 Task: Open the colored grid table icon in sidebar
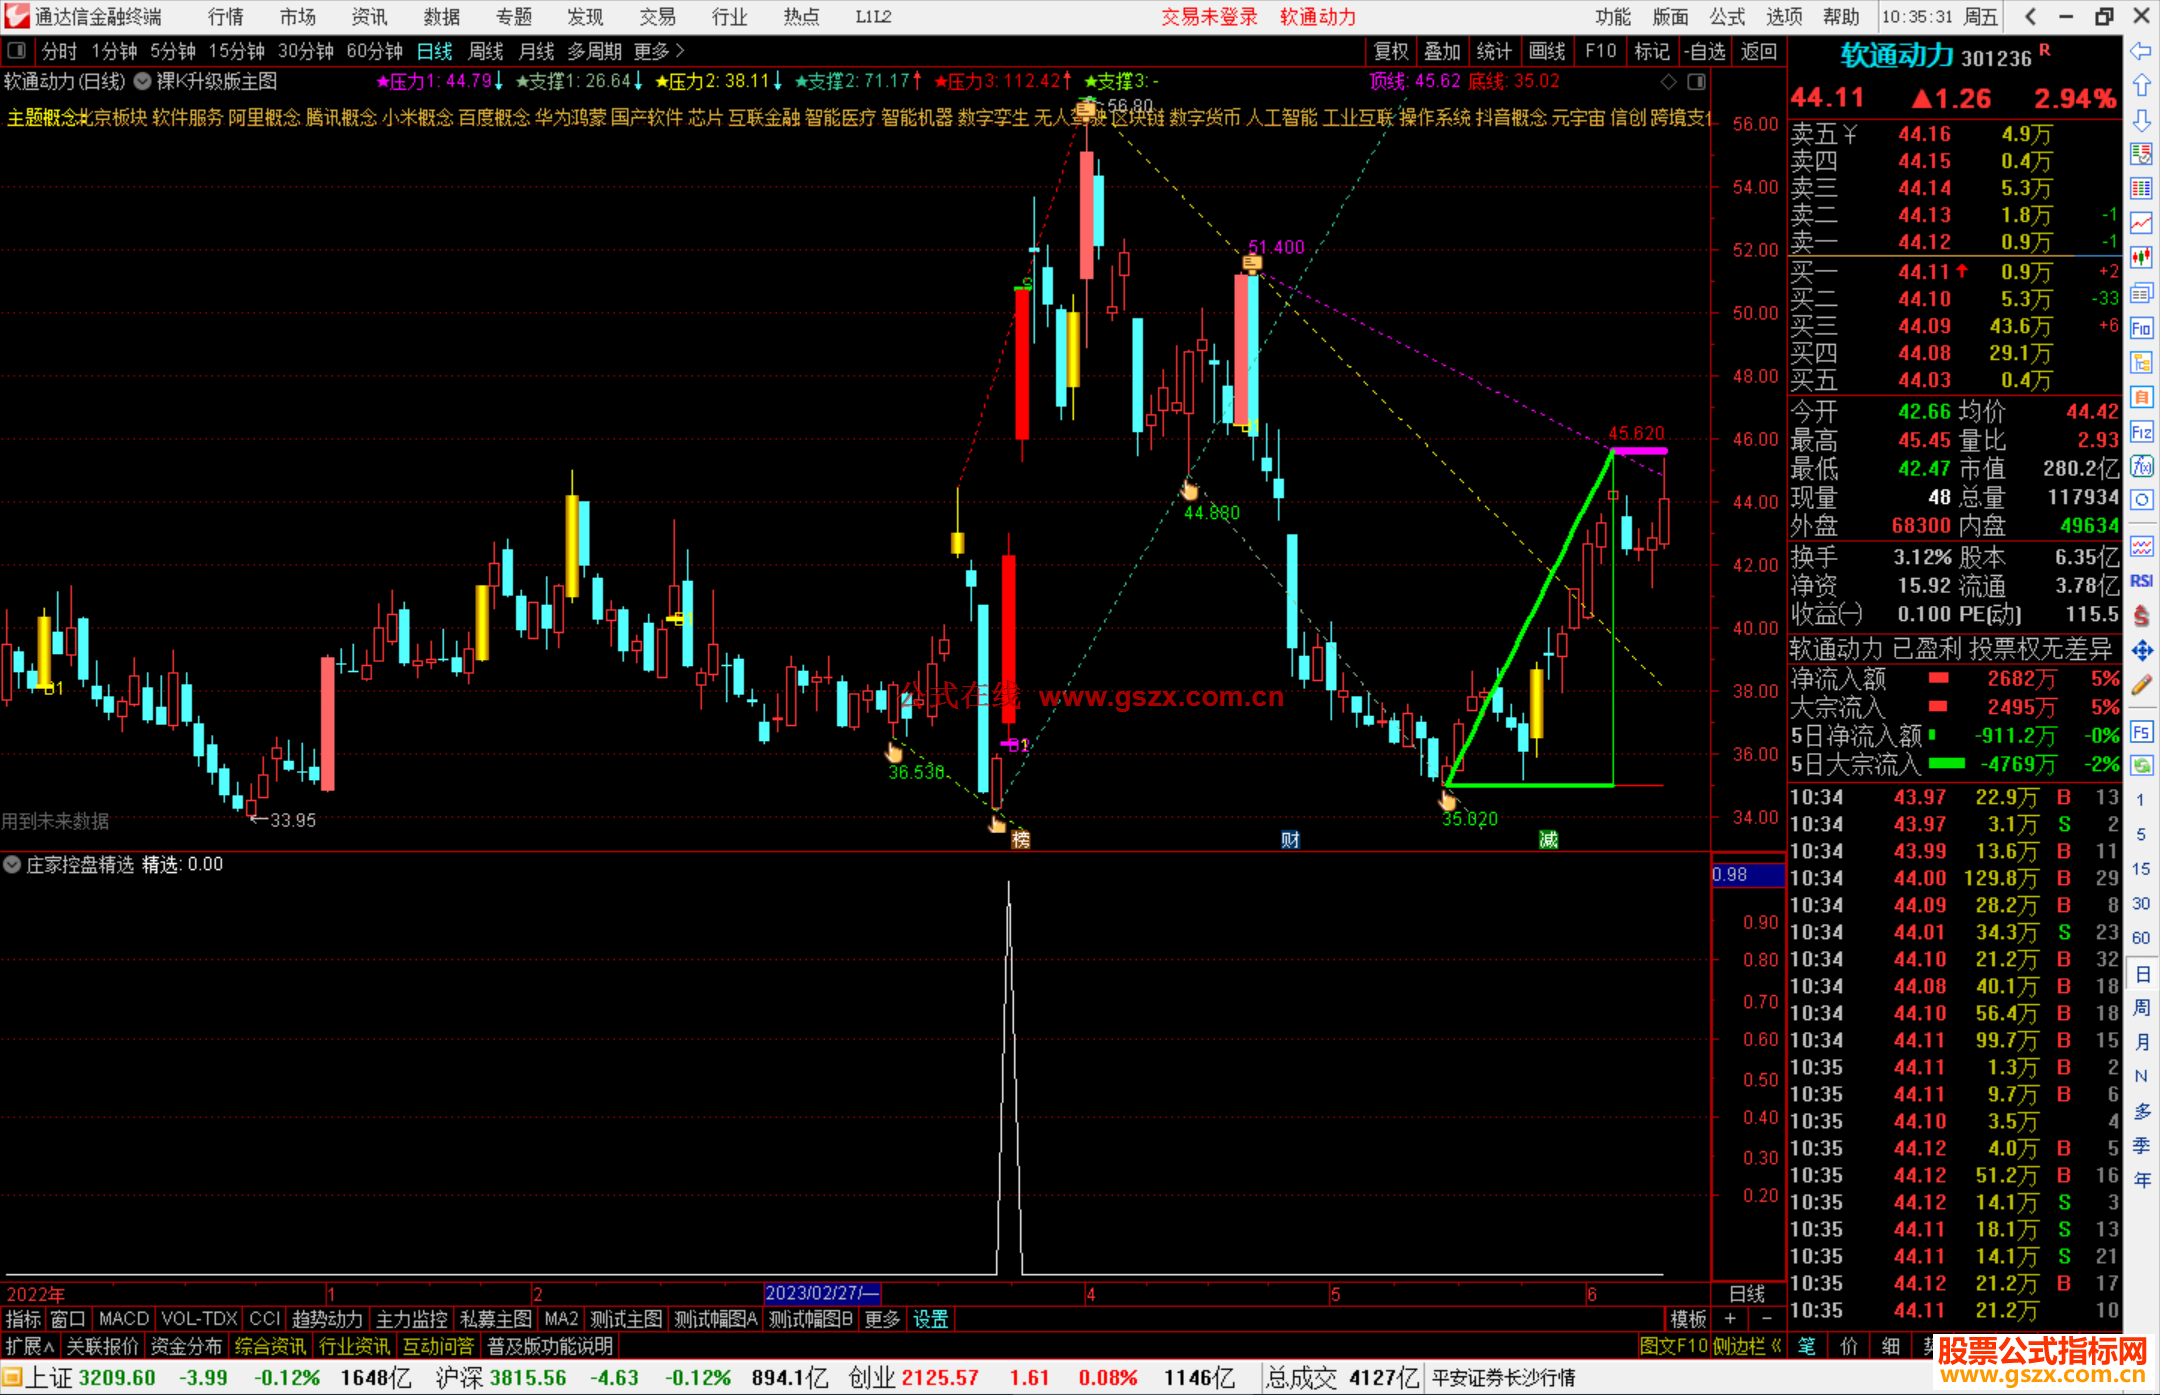pyautogui.click(x=2141, y=189)
